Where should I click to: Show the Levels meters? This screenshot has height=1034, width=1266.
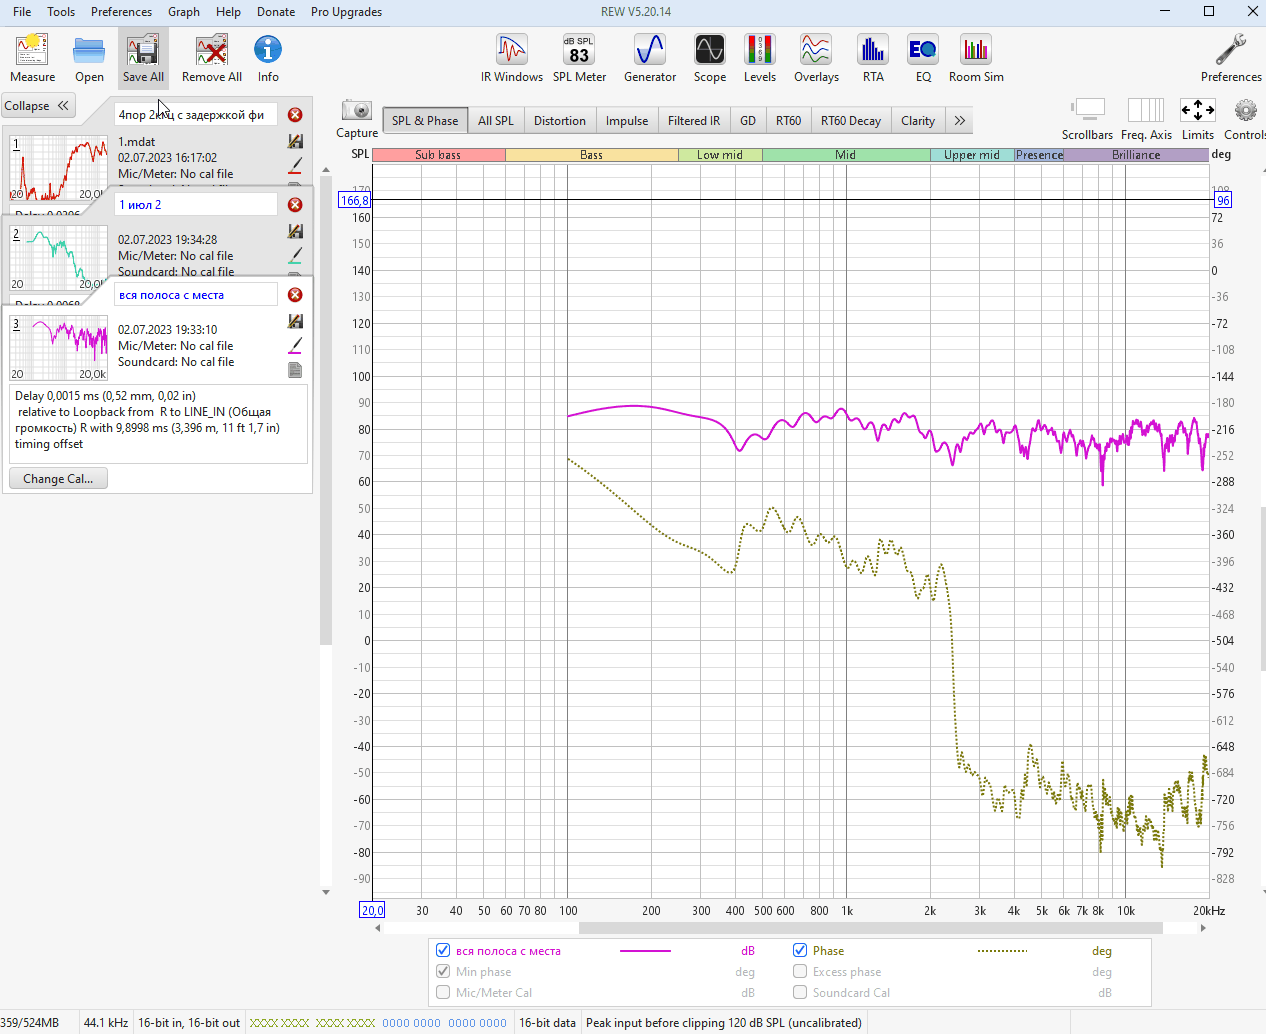[760, 58]
